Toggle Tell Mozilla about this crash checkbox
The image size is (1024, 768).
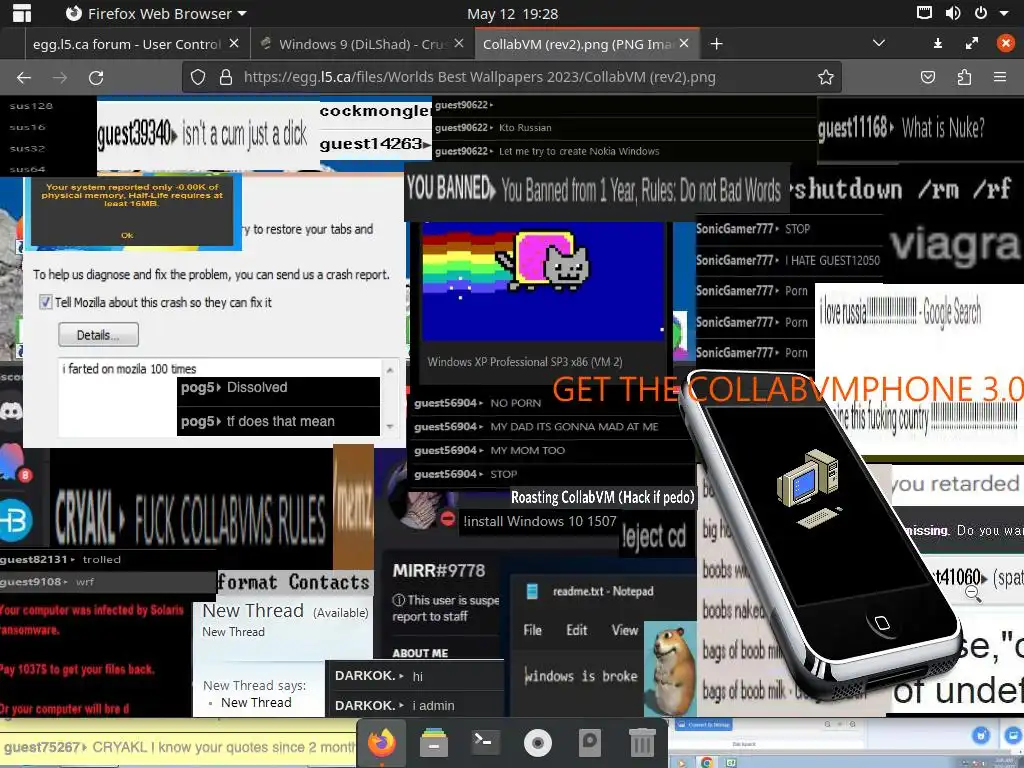pos(46,302)
